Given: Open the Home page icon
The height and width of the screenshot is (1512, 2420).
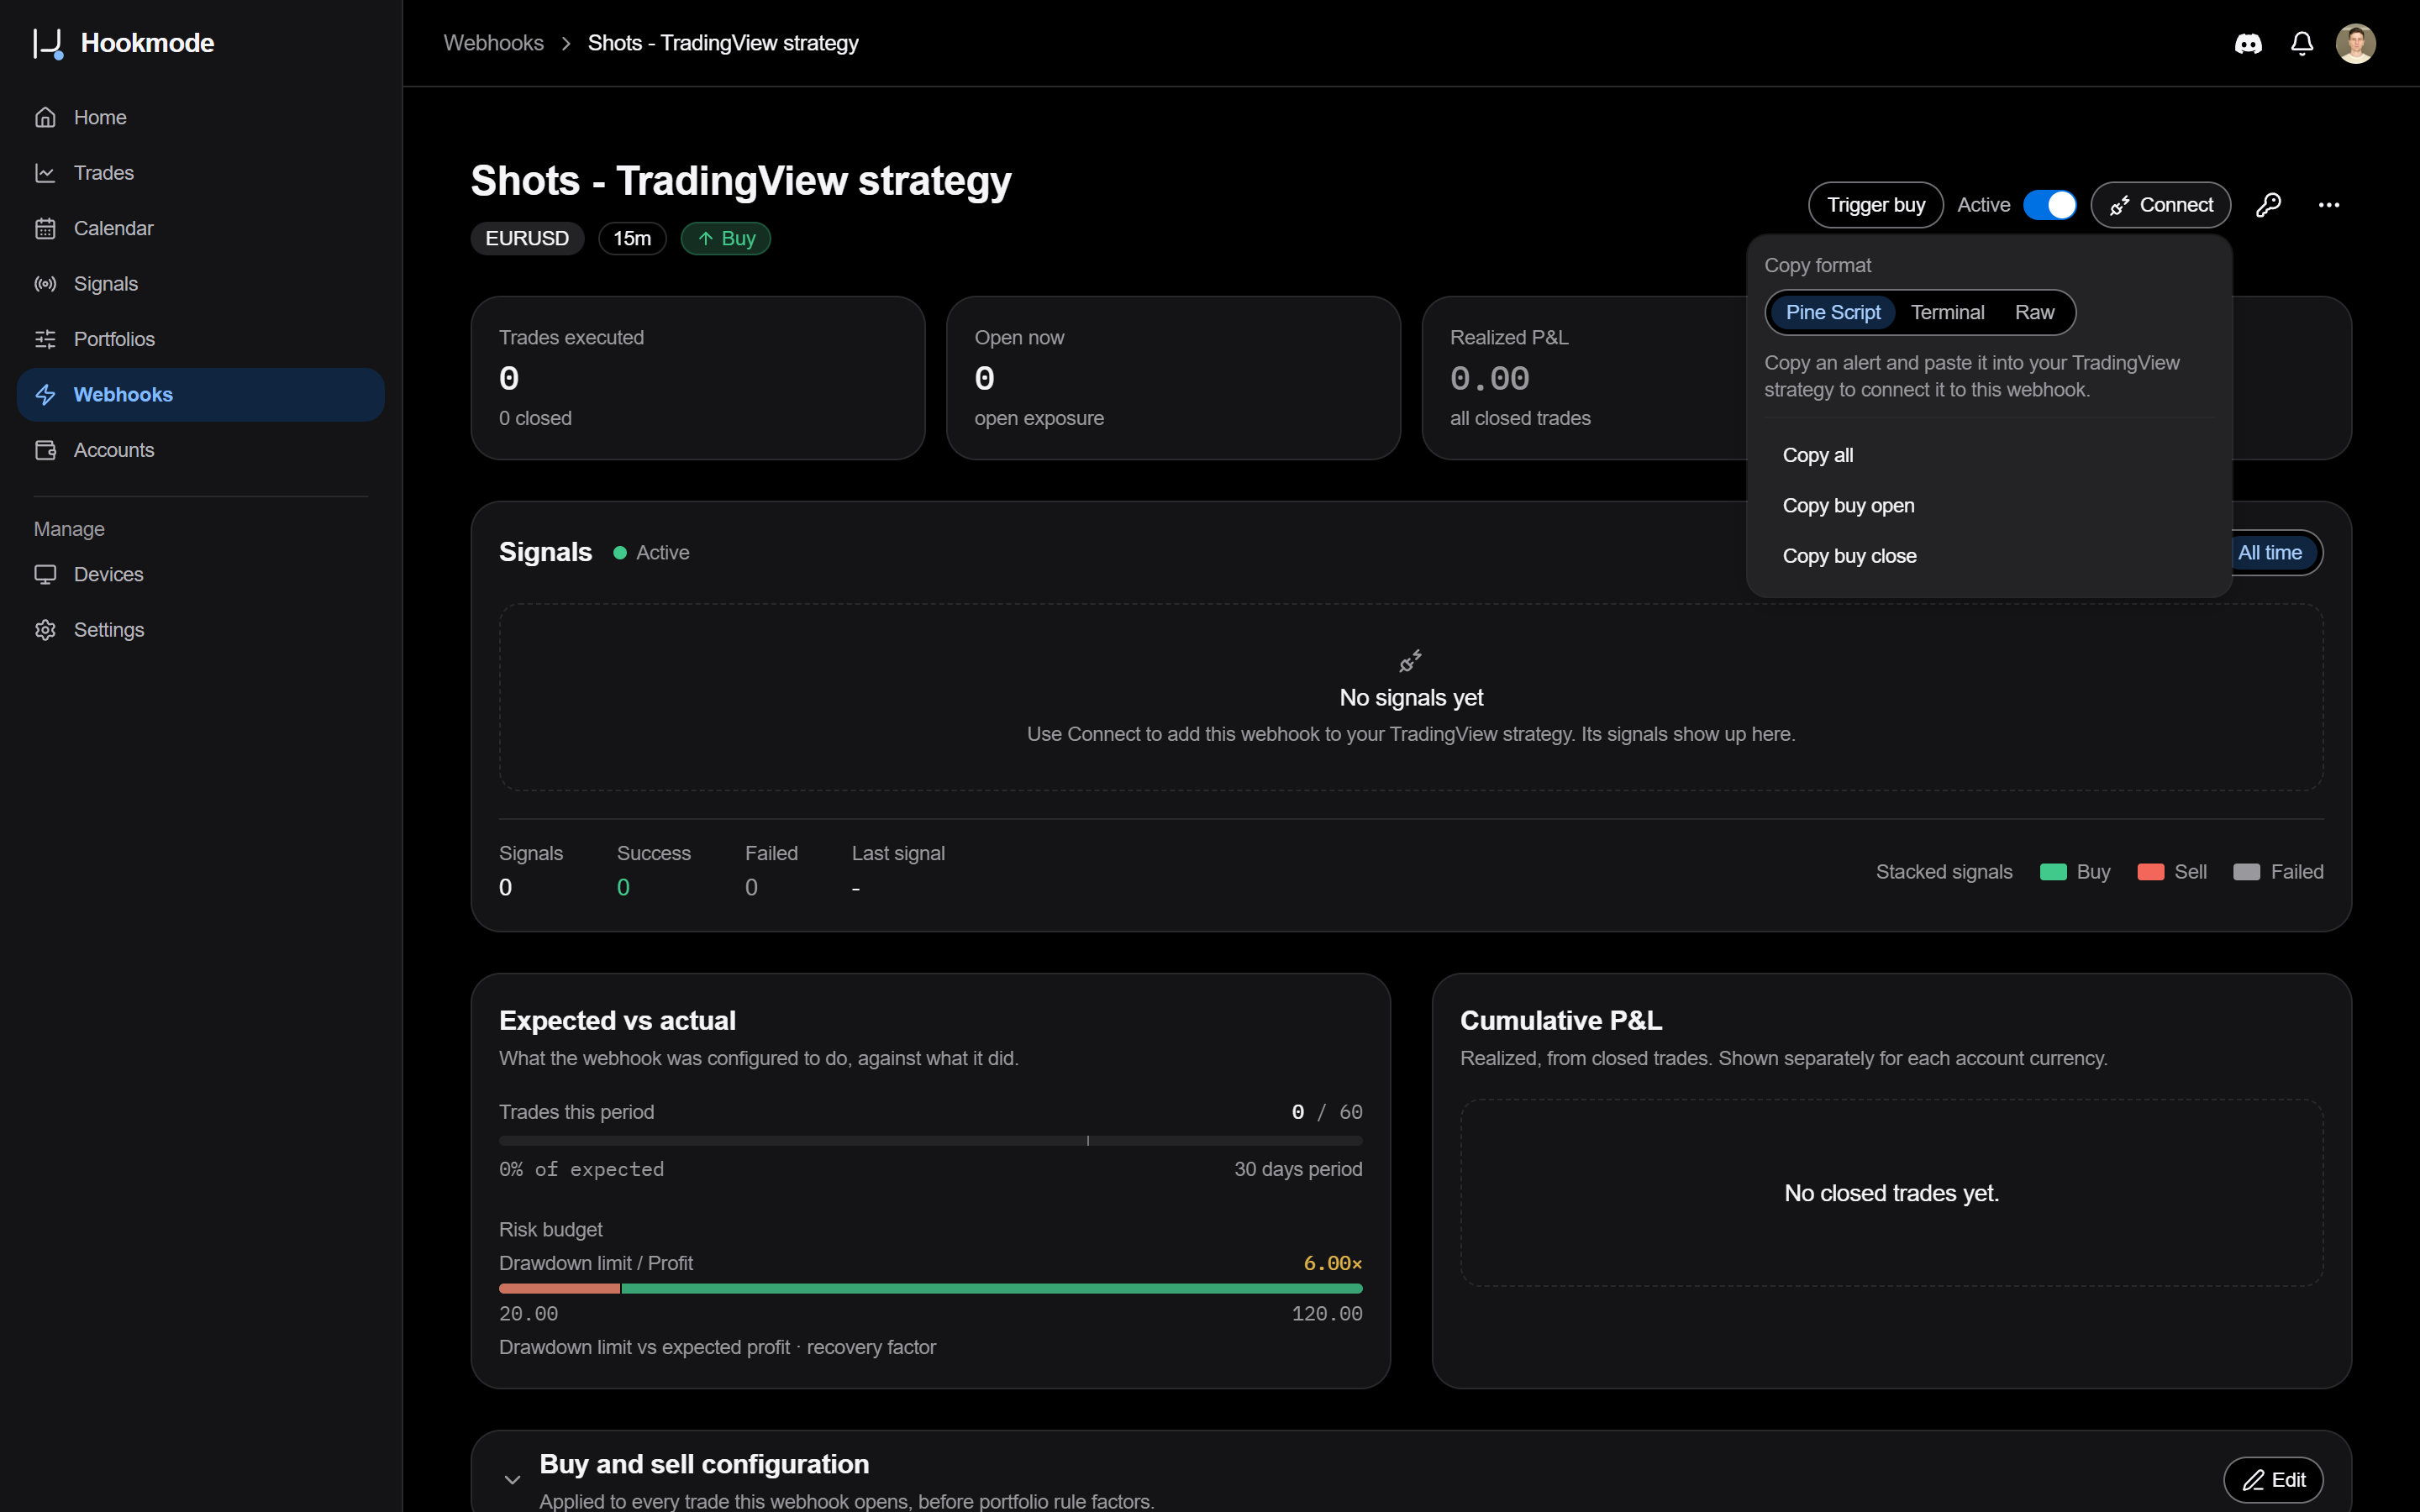Looking at the screenshot, I should pos(45,117).
